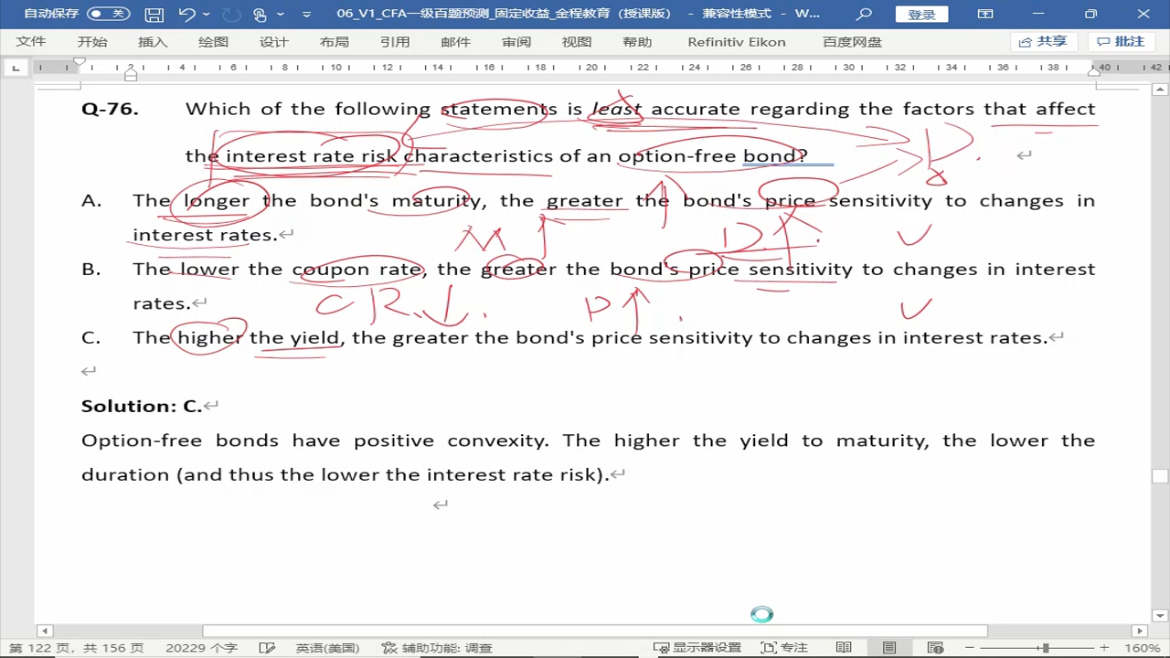This screenshot has width=1170, height=658.
Task: Restore down the Word window
Action: [x=1090, y=14]
